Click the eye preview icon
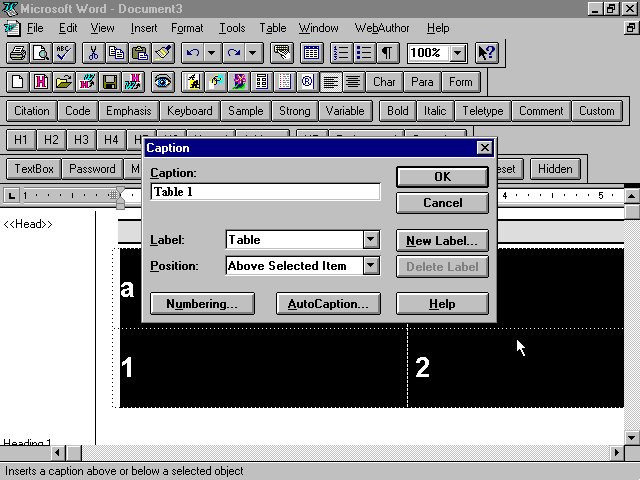The image size is (640, 480). (162, 82)
